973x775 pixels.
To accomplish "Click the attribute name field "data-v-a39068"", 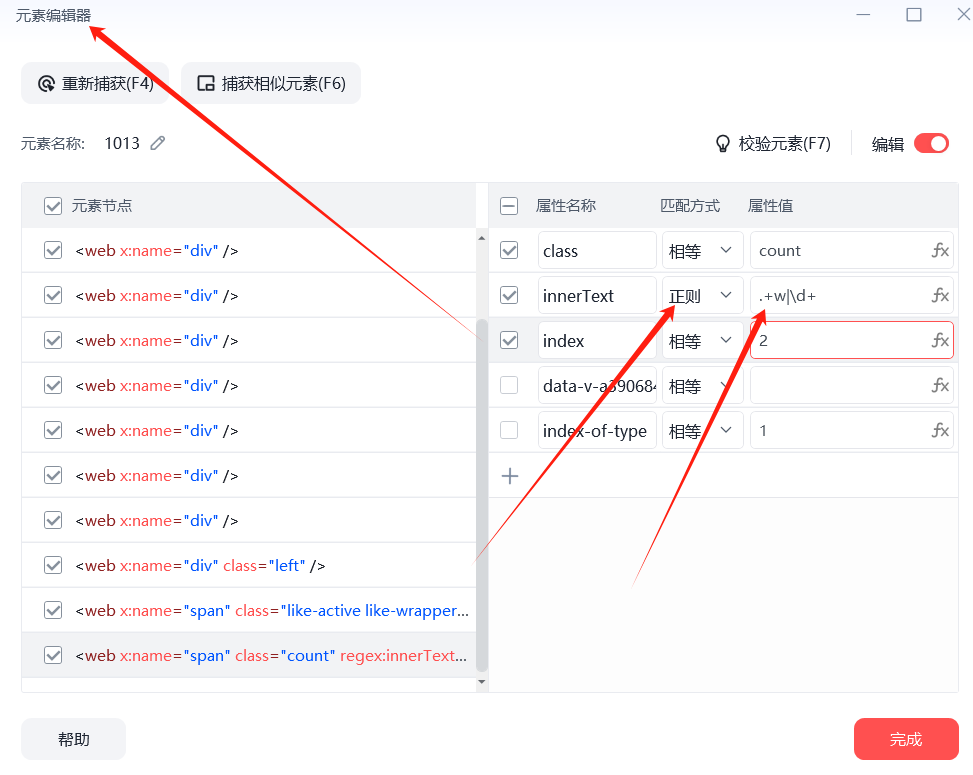I will (x=597, y=385).
